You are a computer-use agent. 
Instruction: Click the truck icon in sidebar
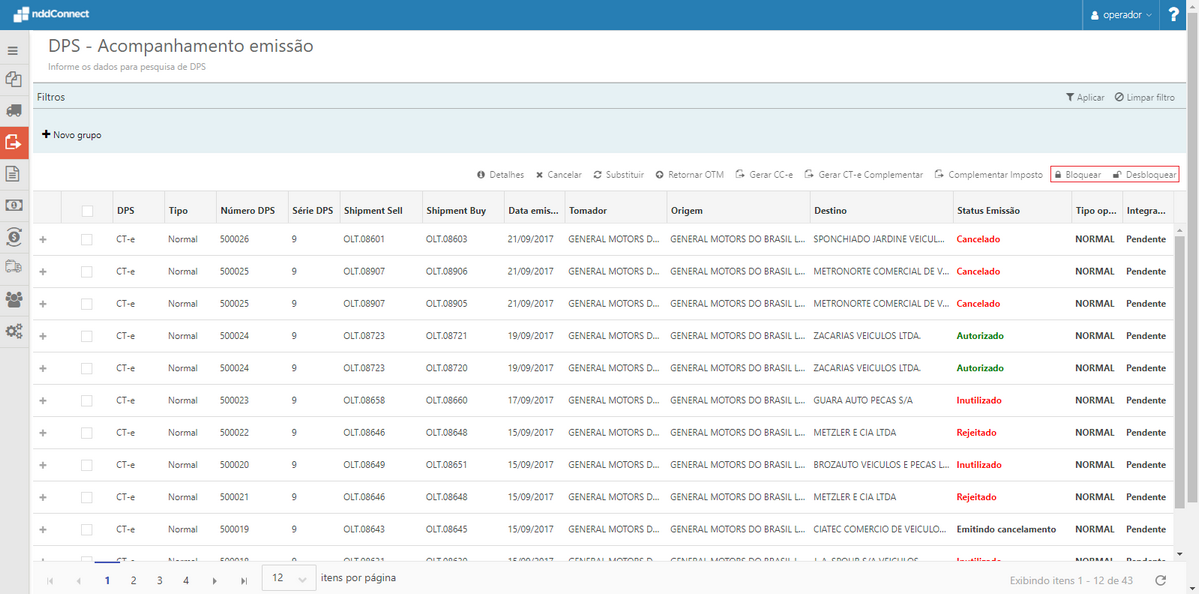tap(14, 110)
